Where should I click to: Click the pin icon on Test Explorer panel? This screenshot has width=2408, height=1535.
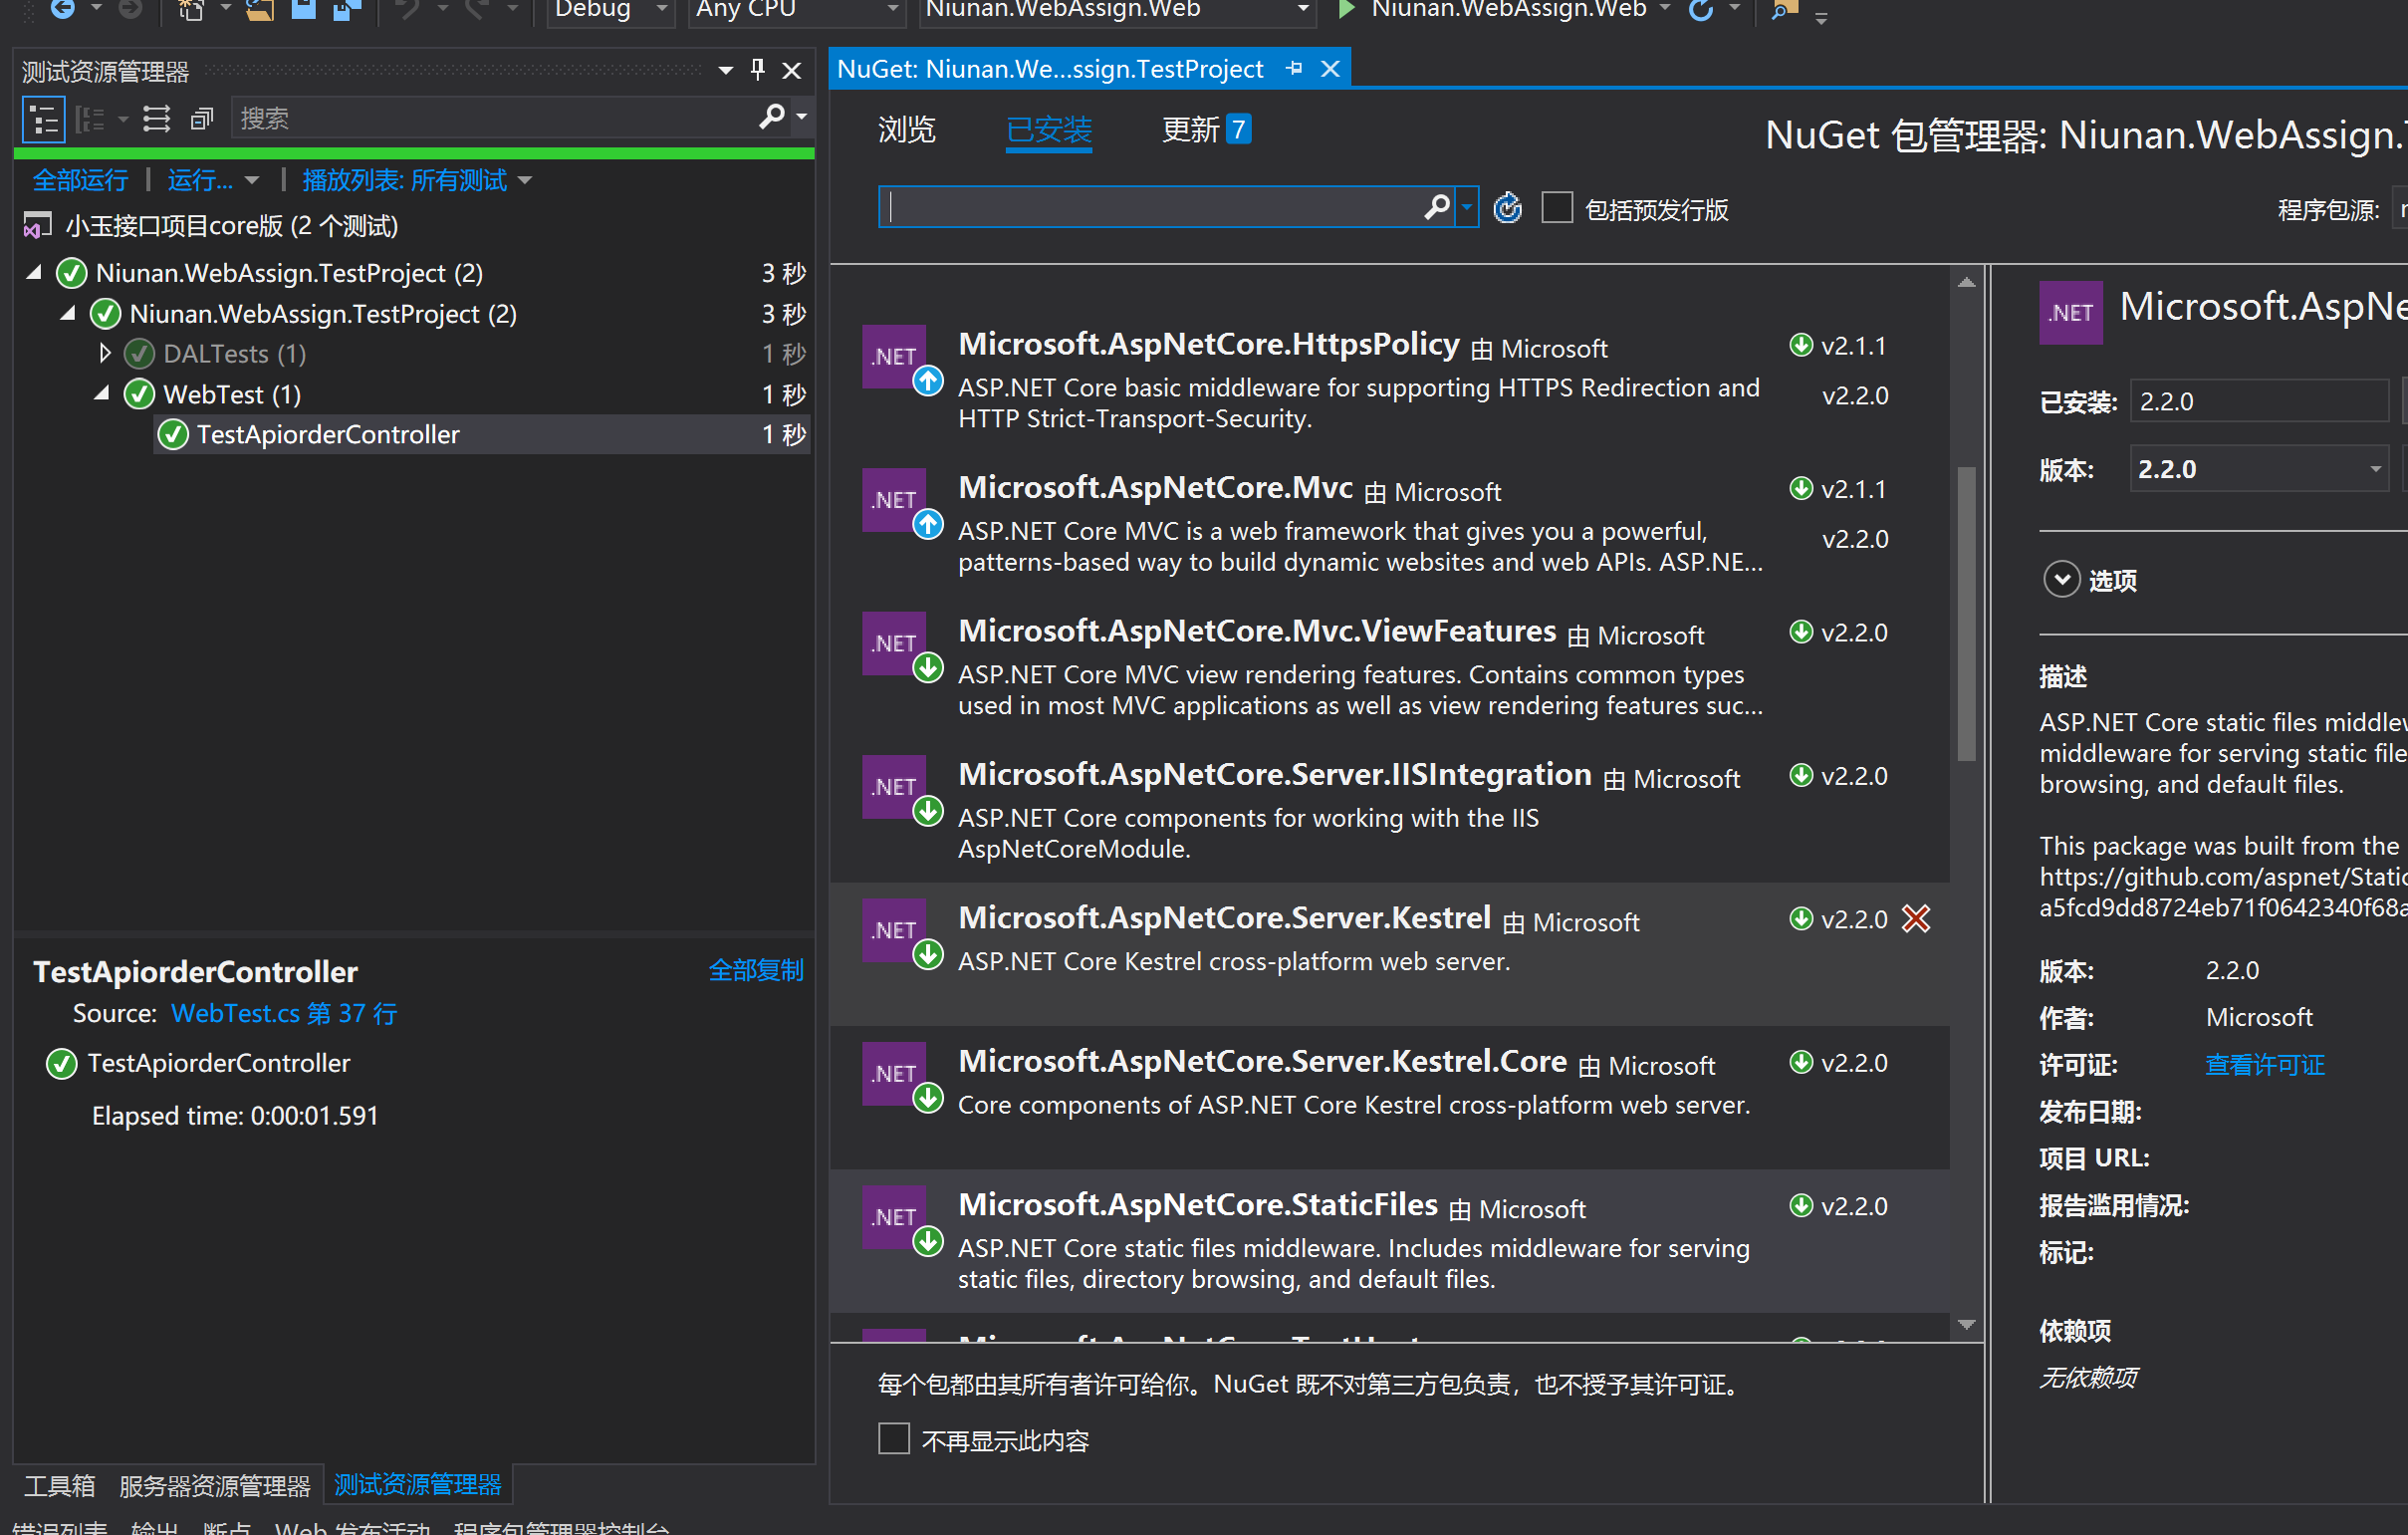tap(758, 70)
